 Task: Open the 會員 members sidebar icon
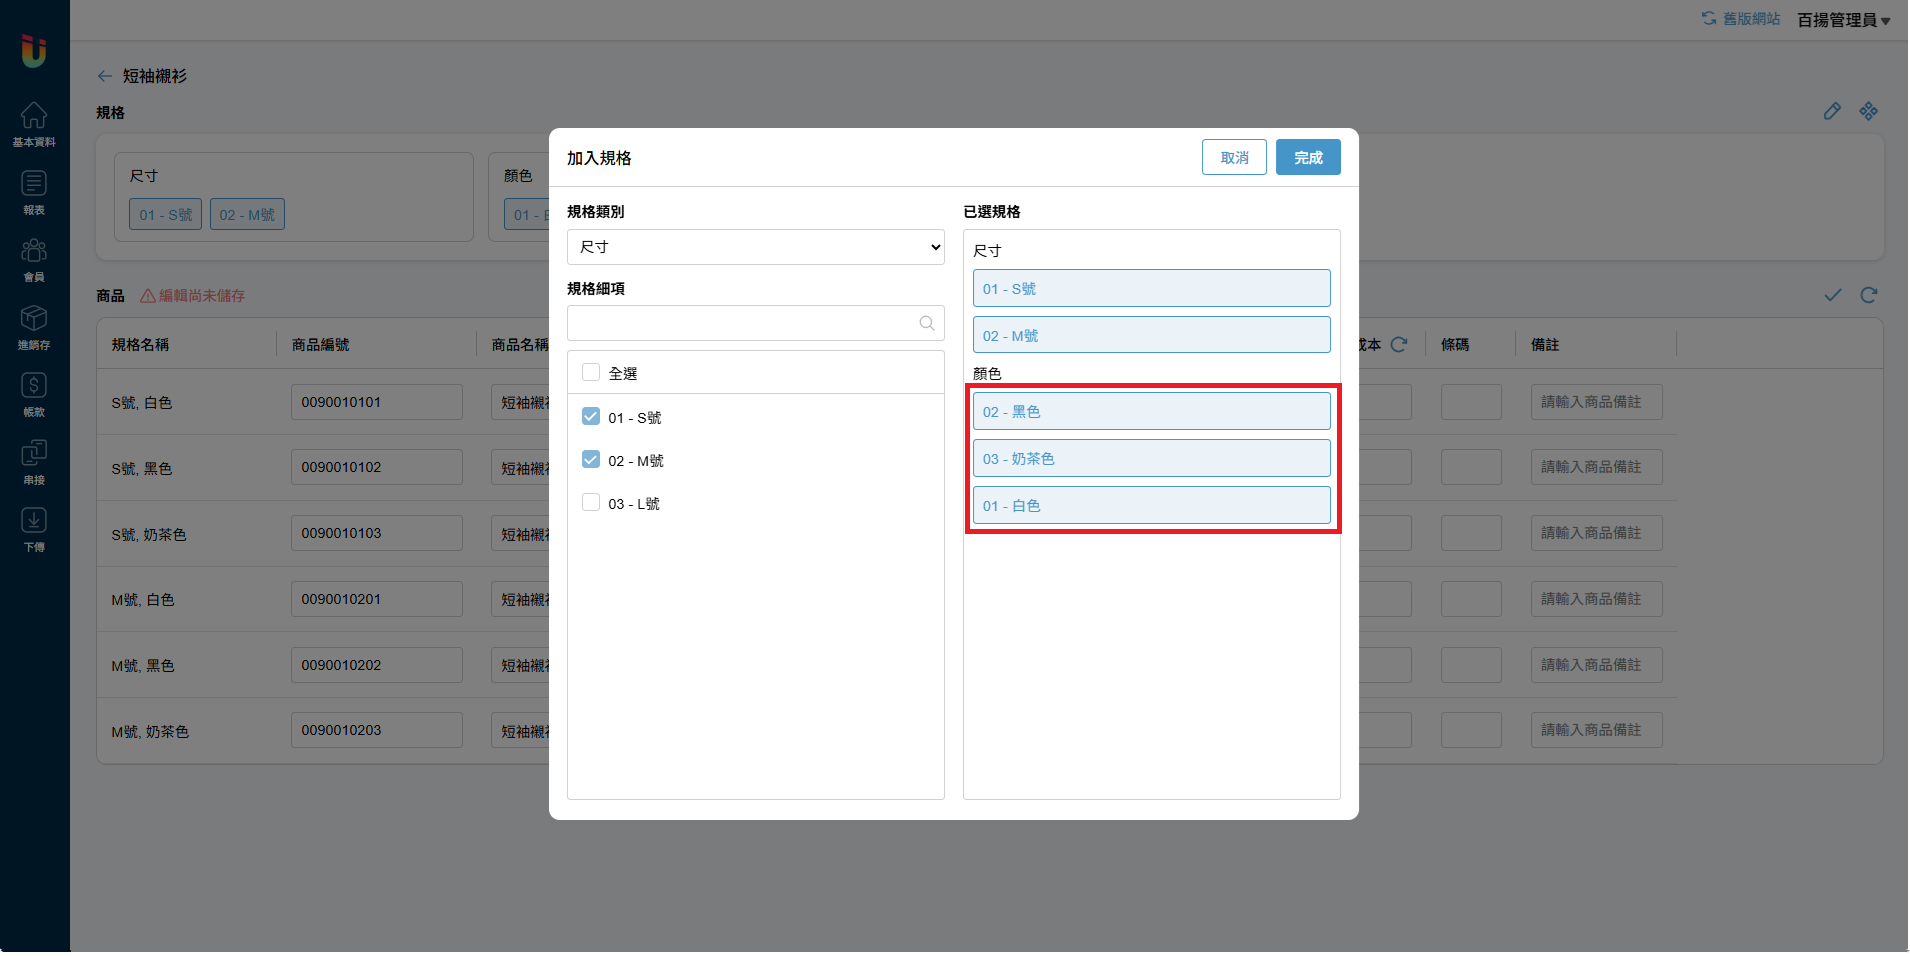34,259
